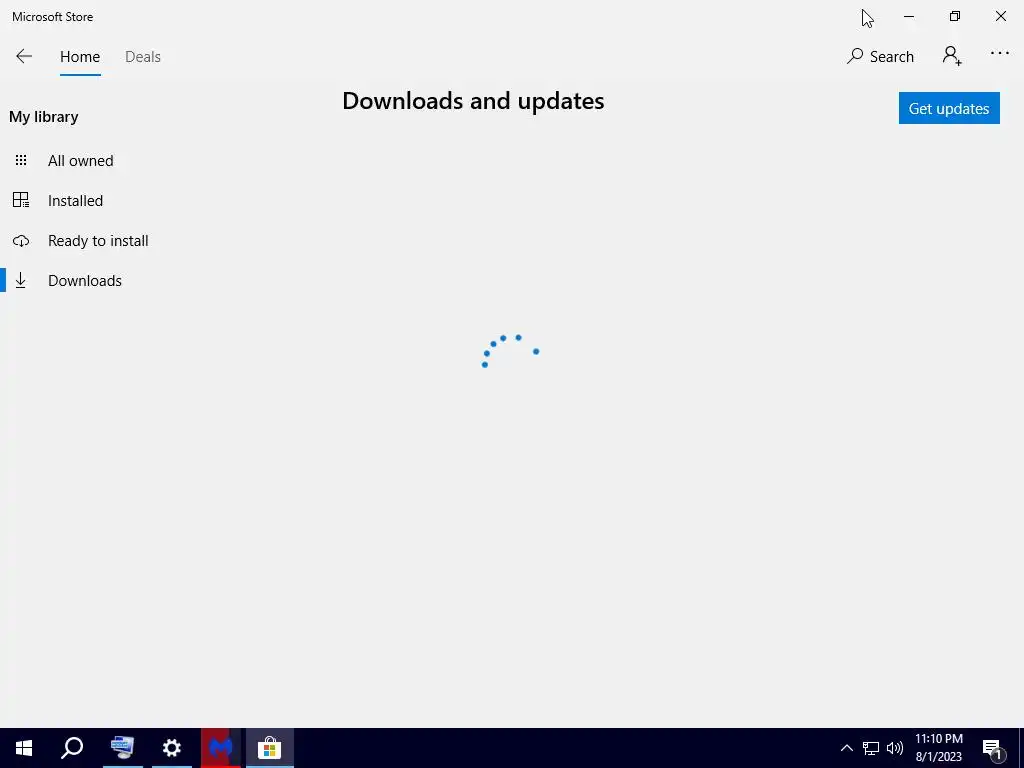Open the See more ellipsis menu

pyautogui.click(x=999, y=54)
